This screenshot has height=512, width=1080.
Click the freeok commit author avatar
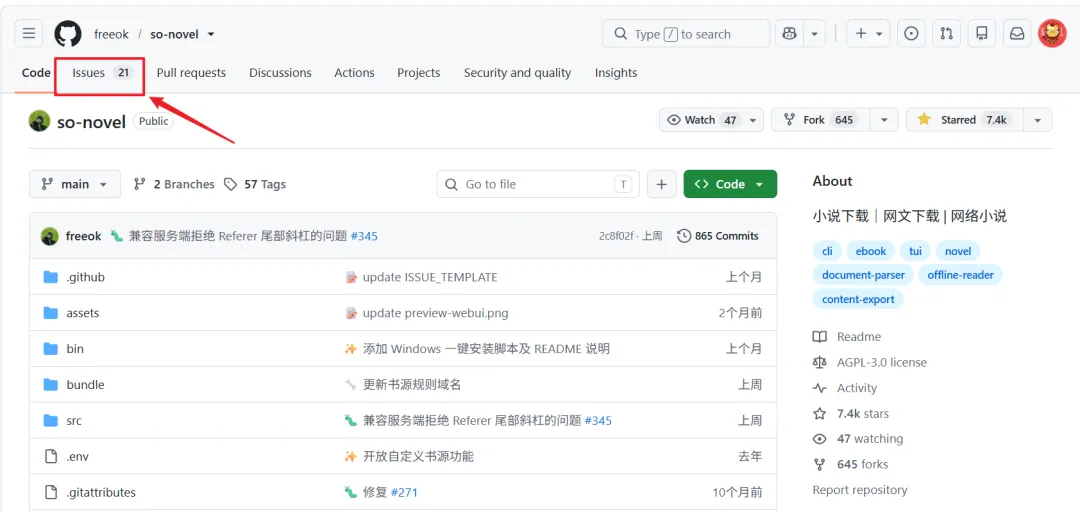tap(50, 236)
